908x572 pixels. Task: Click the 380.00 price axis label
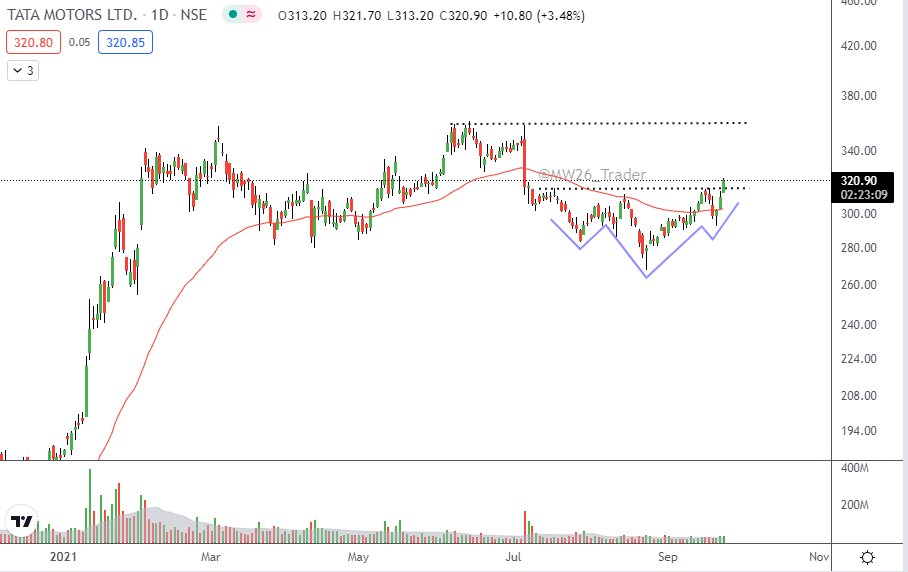(859, 96)
